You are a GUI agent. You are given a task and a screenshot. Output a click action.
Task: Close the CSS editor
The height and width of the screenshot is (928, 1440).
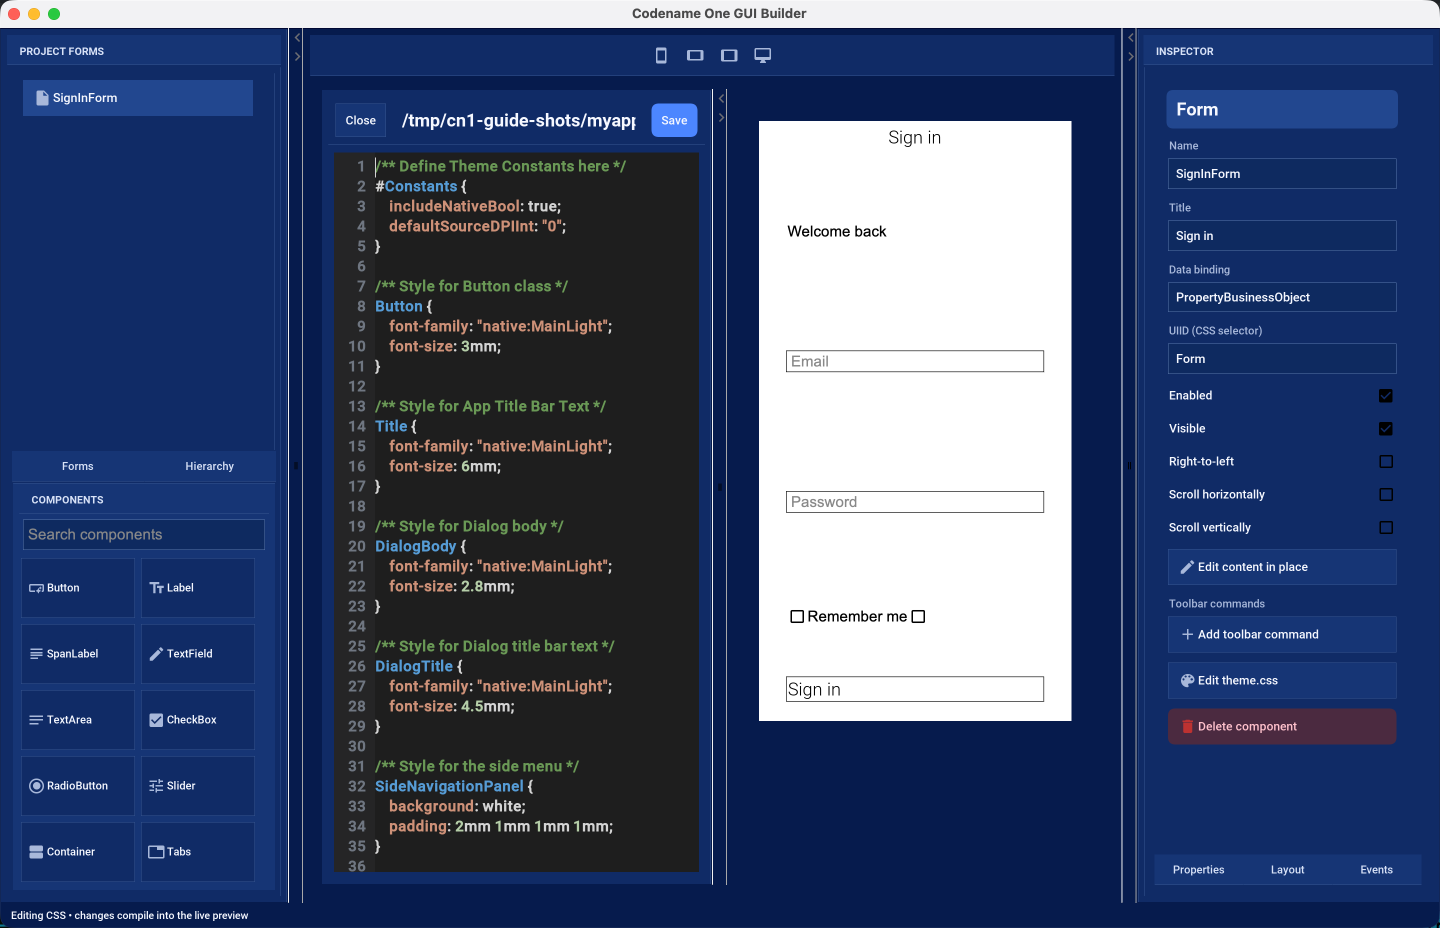coord(360,120)
